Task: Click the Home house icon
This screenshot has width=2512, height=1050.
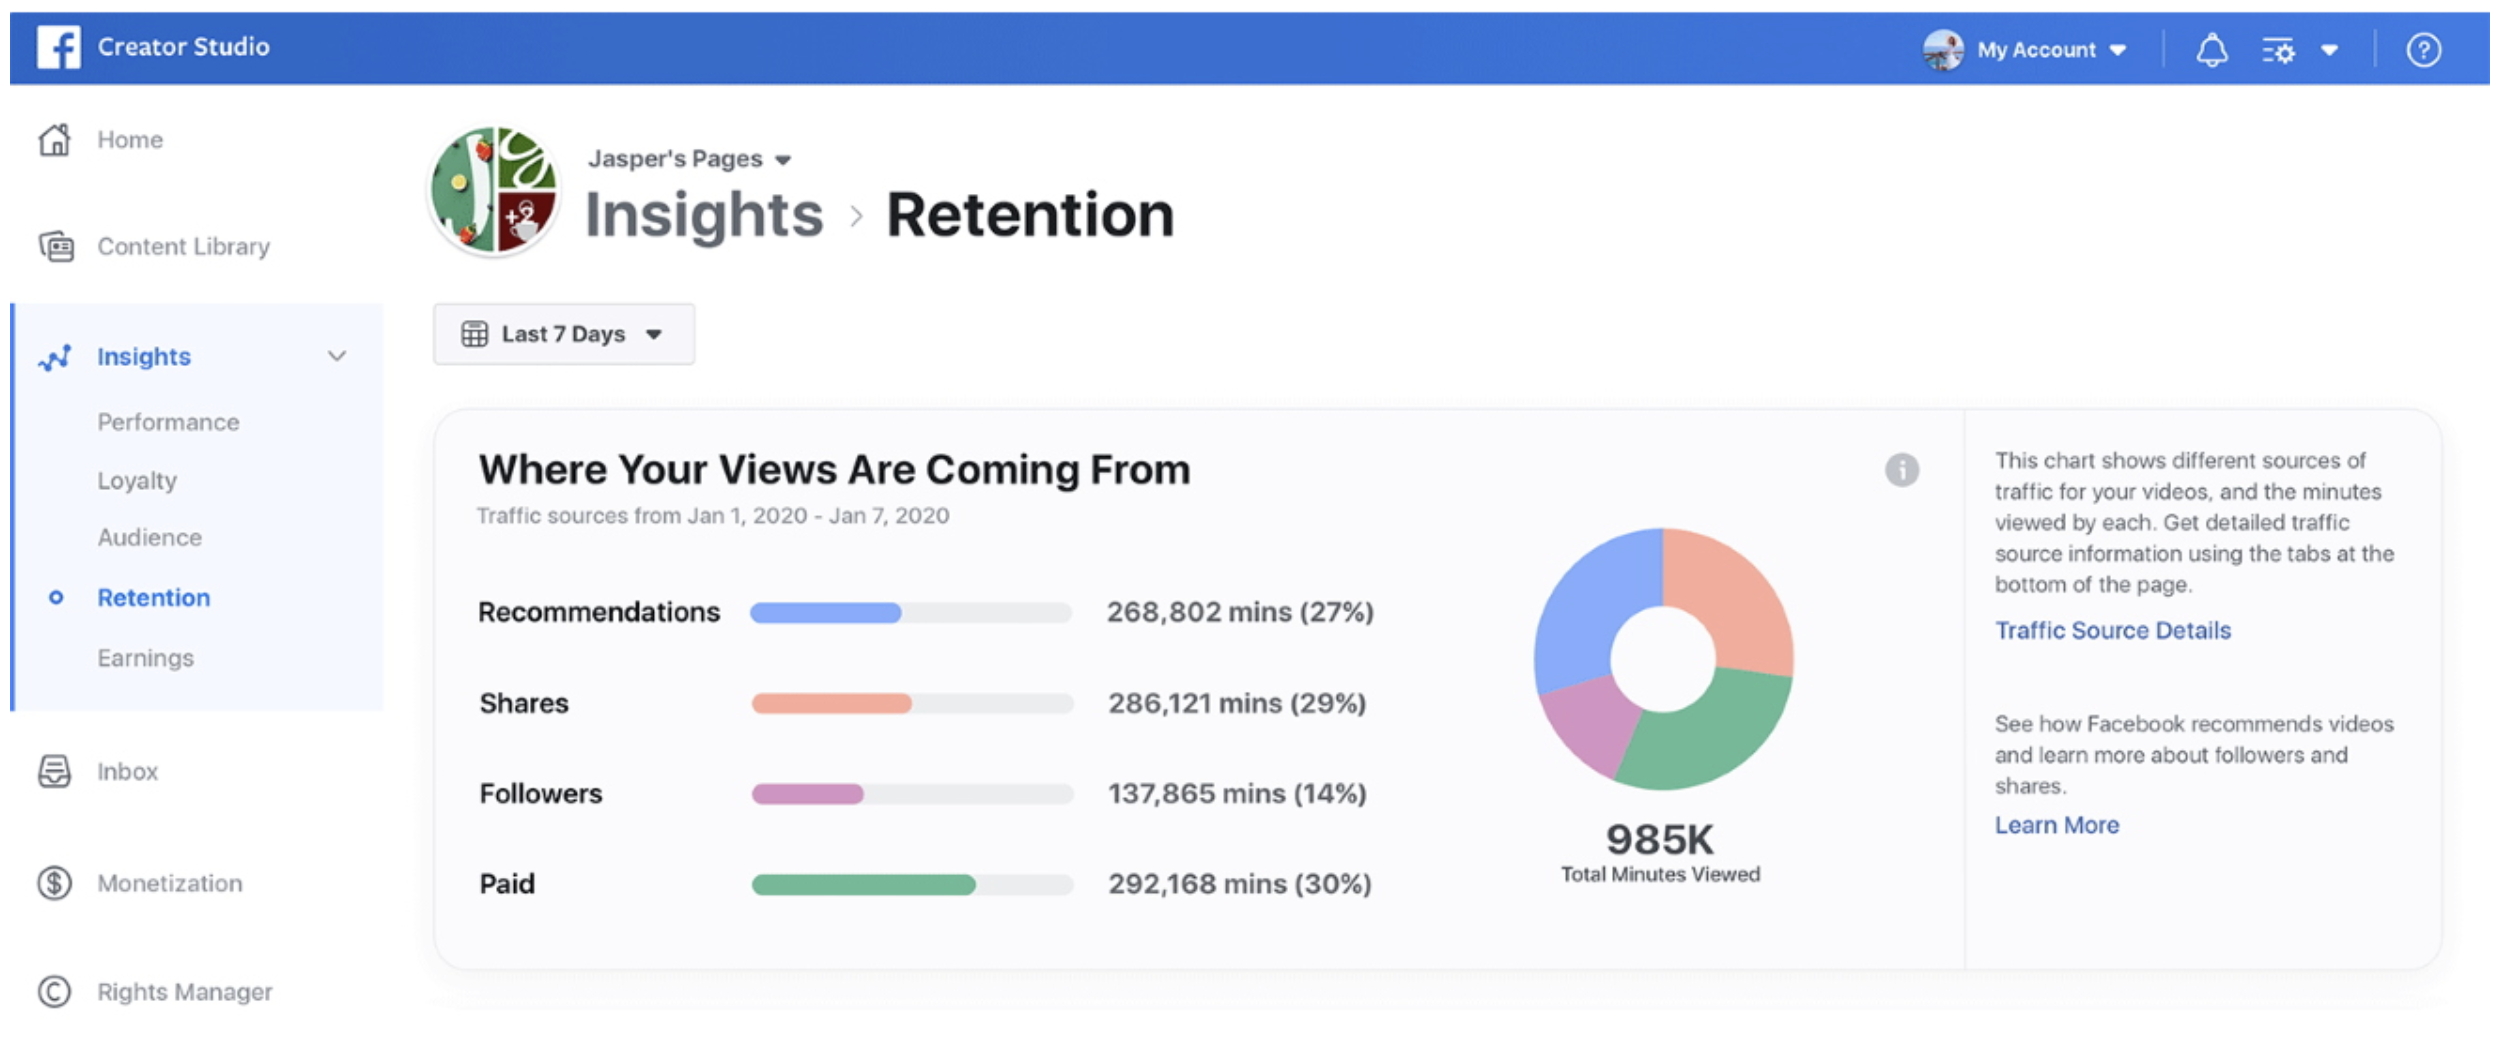Action: click(x=55, y=140)
